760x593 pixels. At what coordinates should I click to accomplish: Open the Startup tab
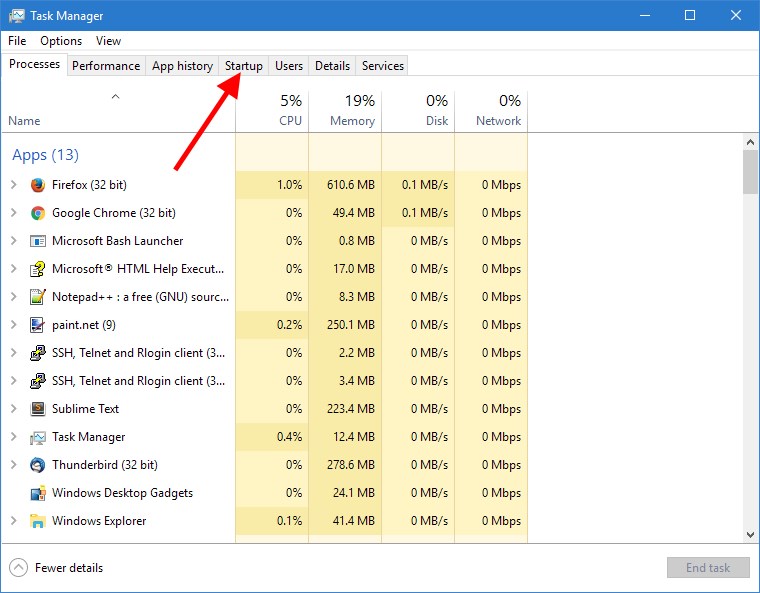244,66
